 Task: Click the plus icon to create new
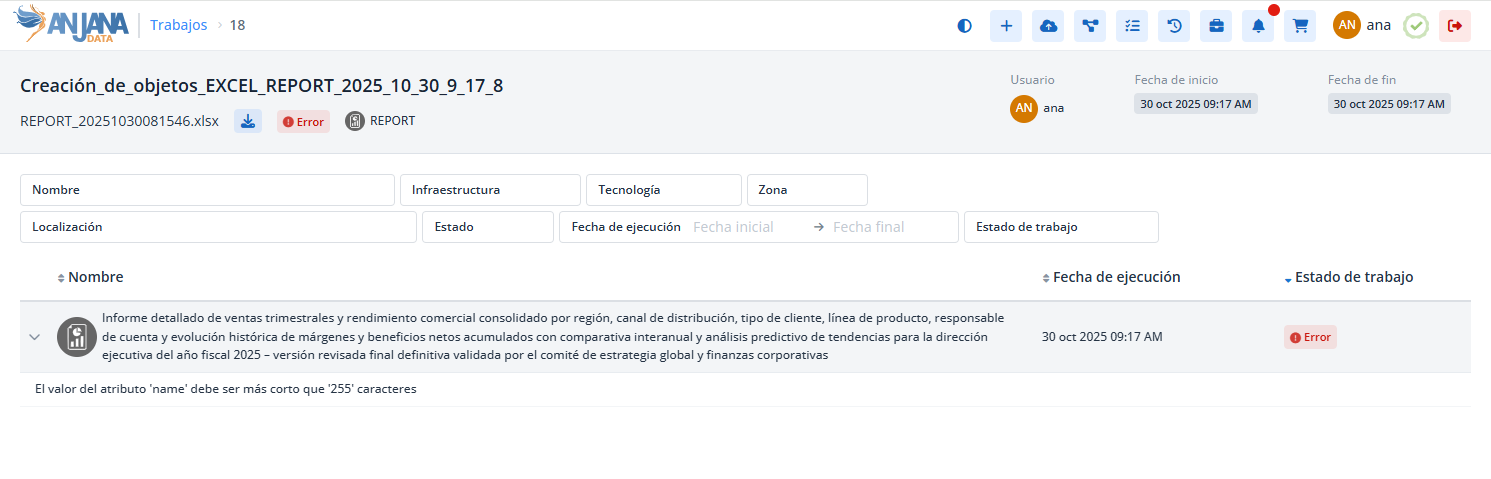coord(1006,26)
